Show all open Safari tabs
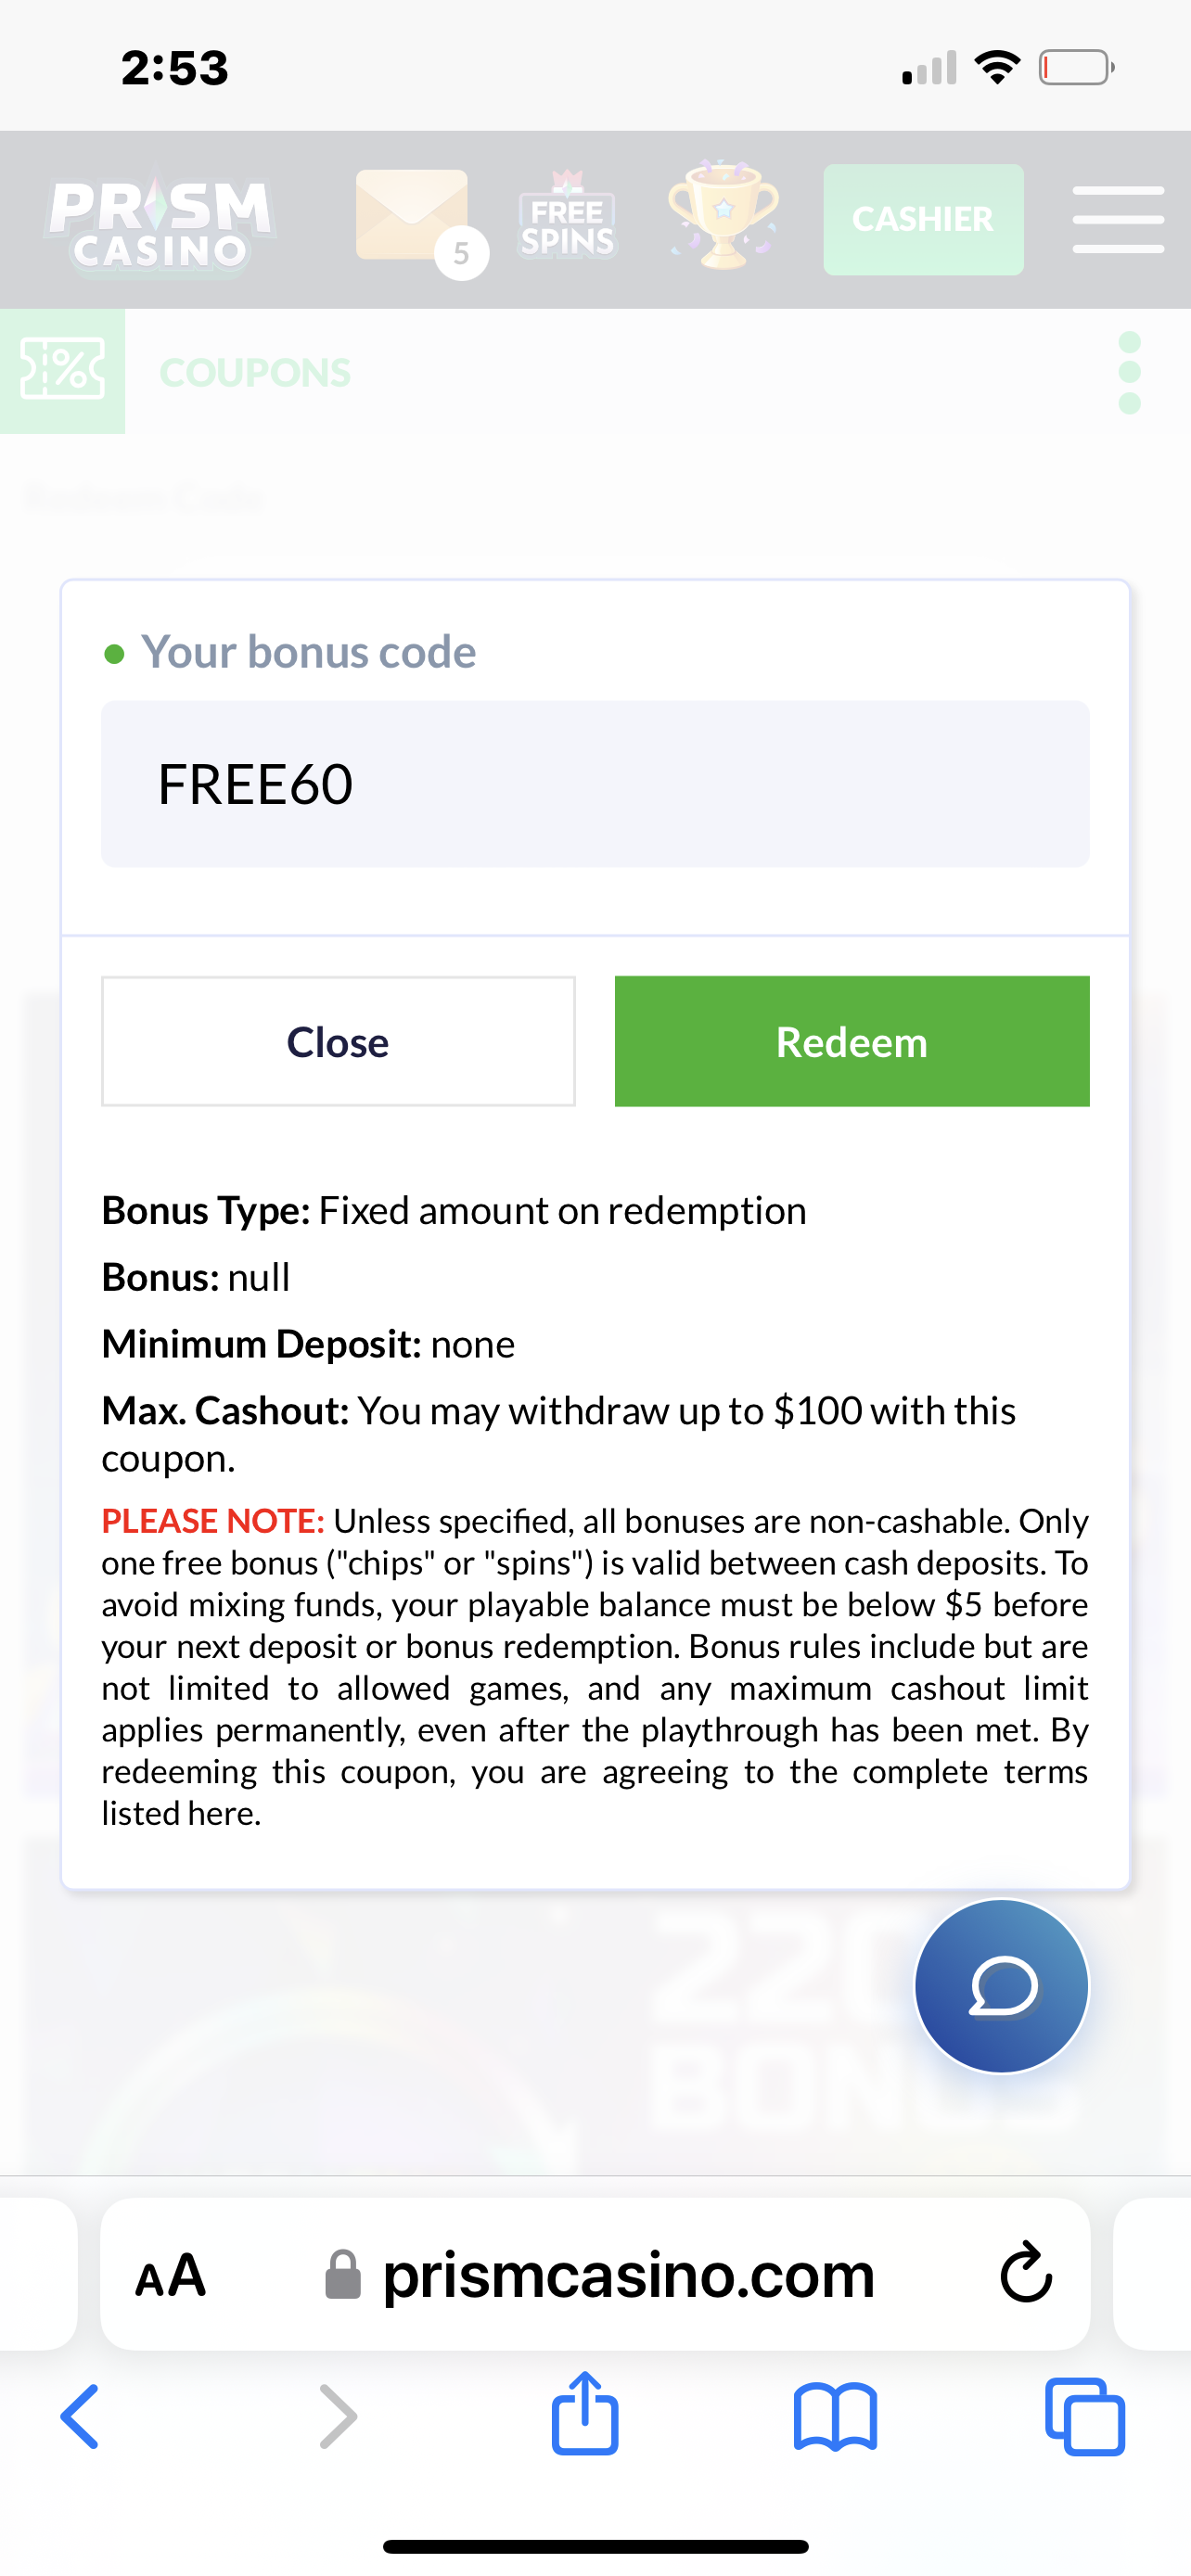 (1084, 2416)
